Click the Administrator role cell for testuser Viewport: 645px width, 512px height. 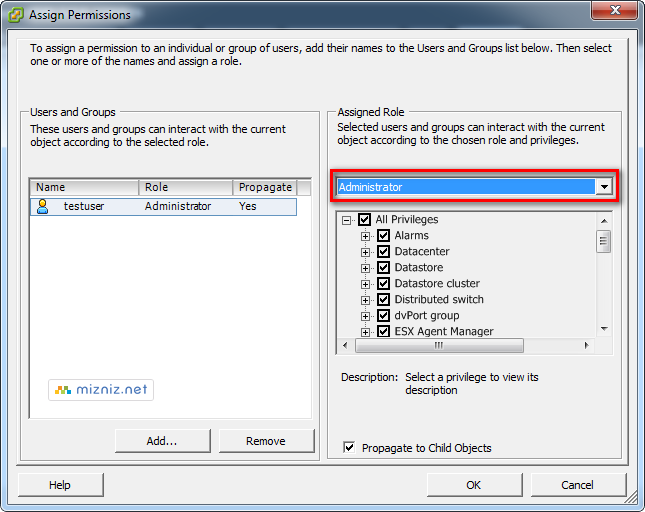point(178,206)
